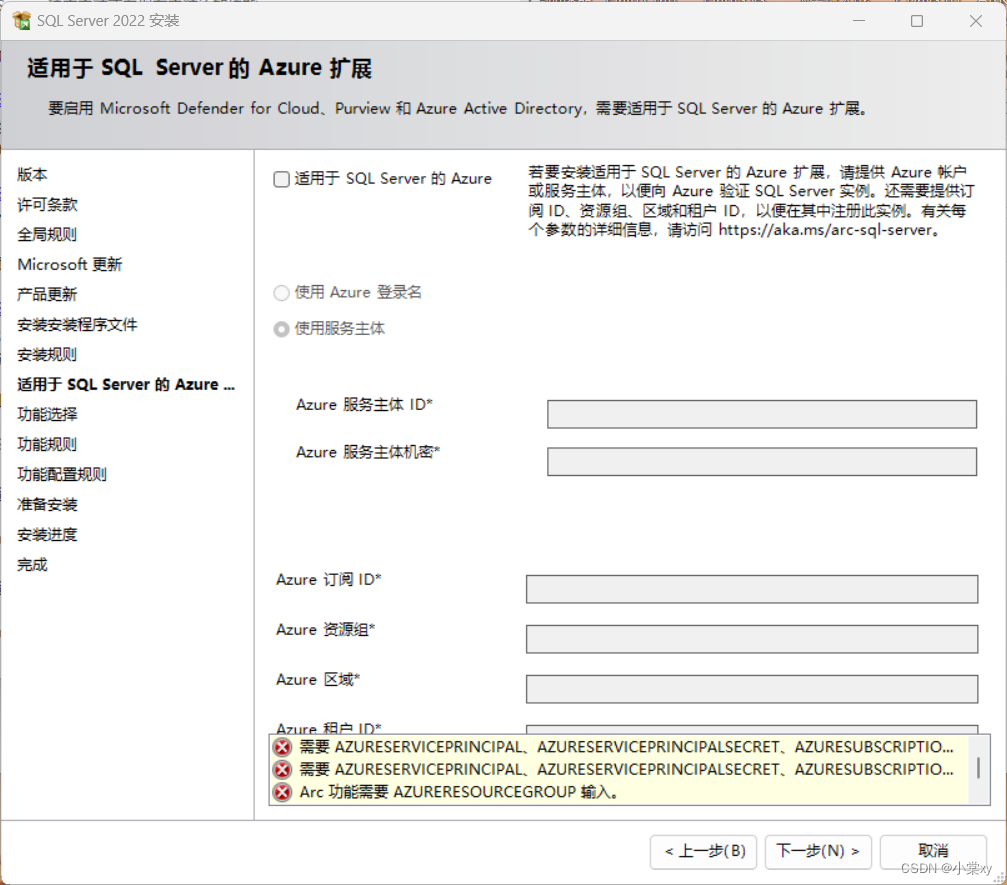This screenshot has width=1007, height=885.
Task: Select the 全局规则 step in the sidebar
Action: click(x=47, y=234)
